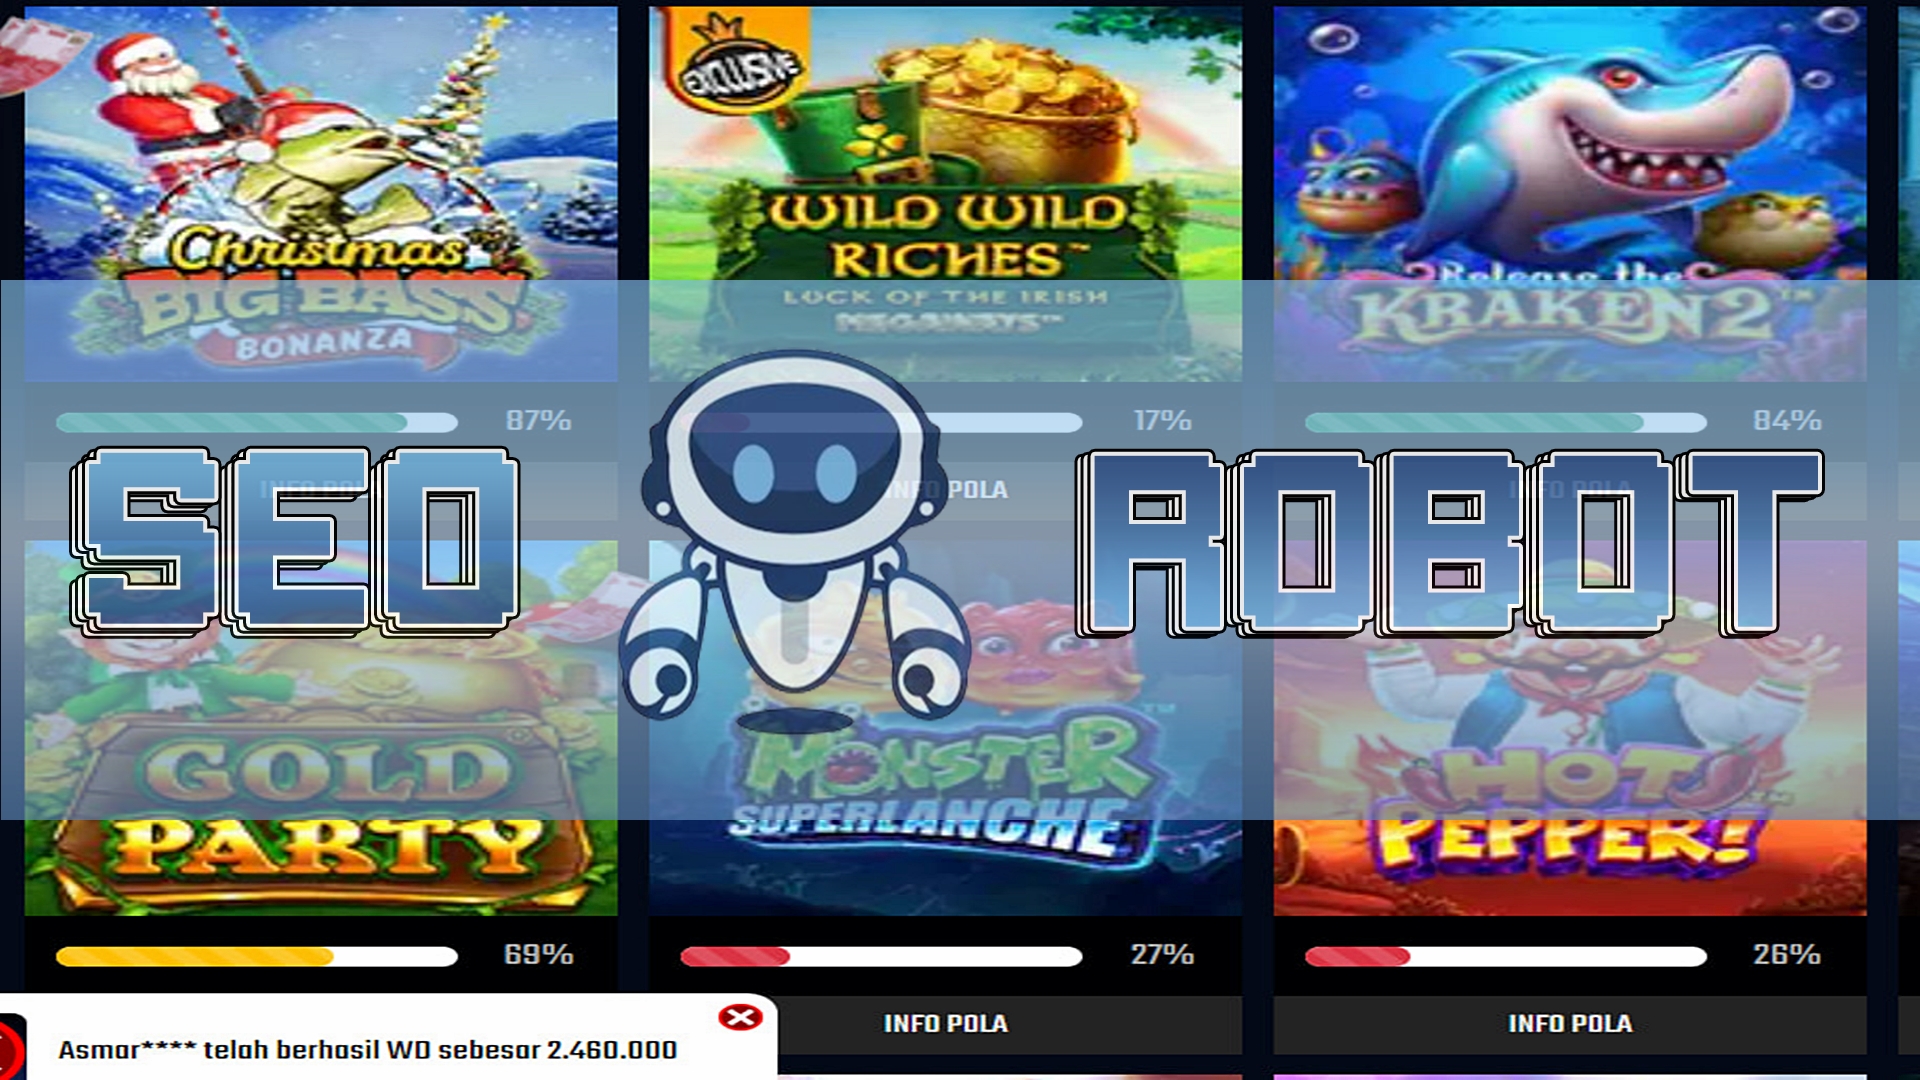Image resolution: width=1920 pixels, height=1080 pixels.
Task: Click INFO POLA under Hot Pepper
Action: pyautogui.click(x=1570, y=1024)
